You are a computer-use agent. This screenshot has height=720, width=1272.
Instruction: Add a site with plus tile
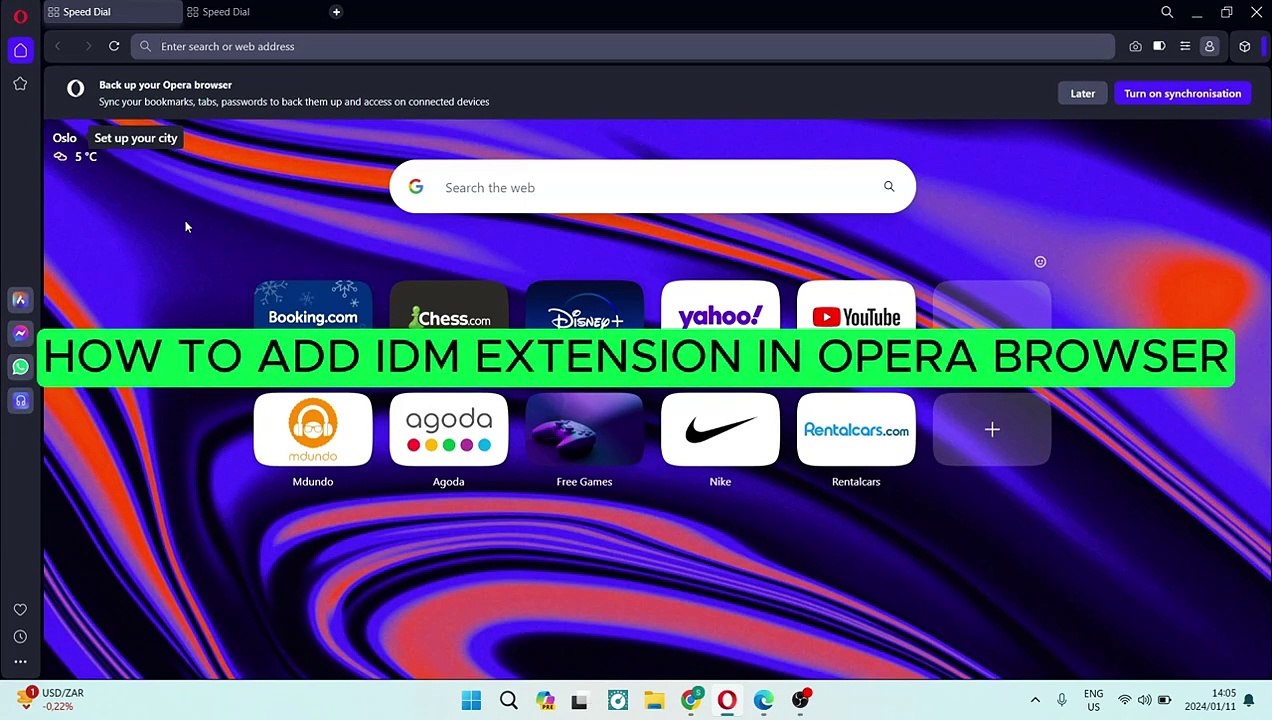992,430
